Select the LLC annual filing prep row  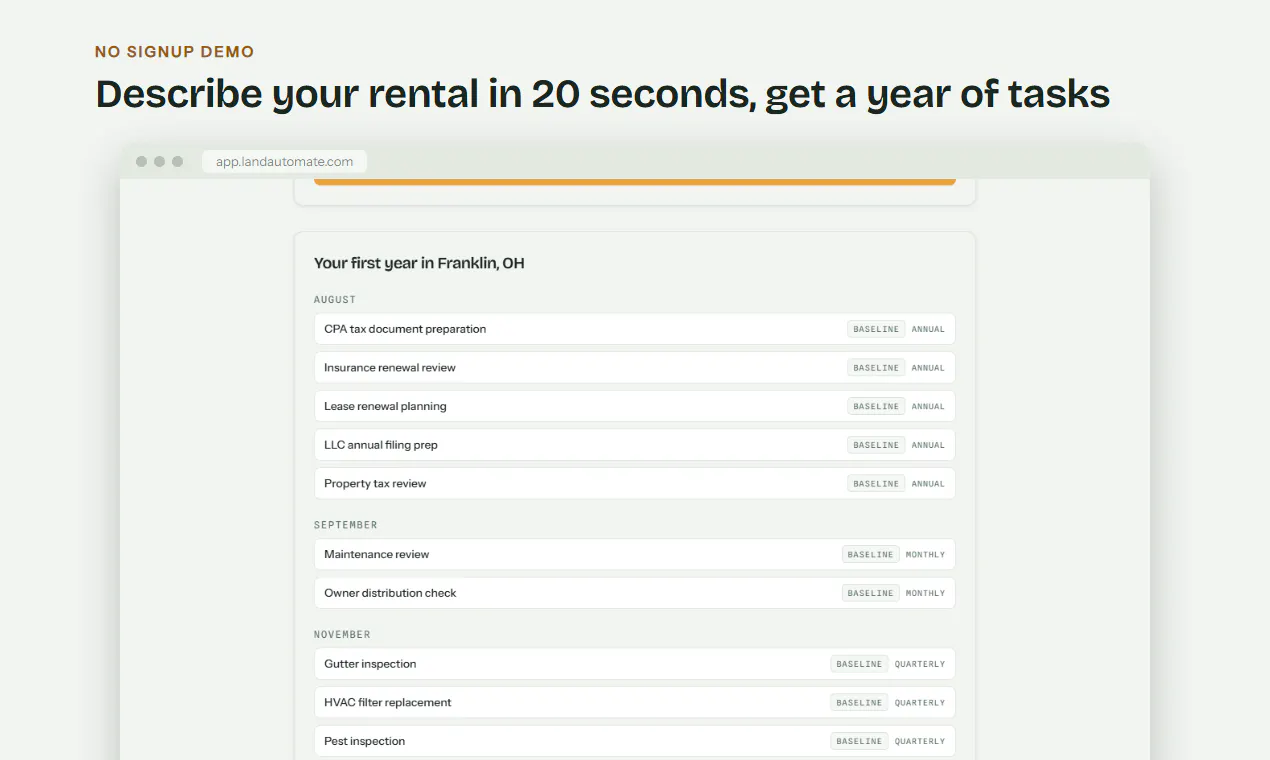634,445
